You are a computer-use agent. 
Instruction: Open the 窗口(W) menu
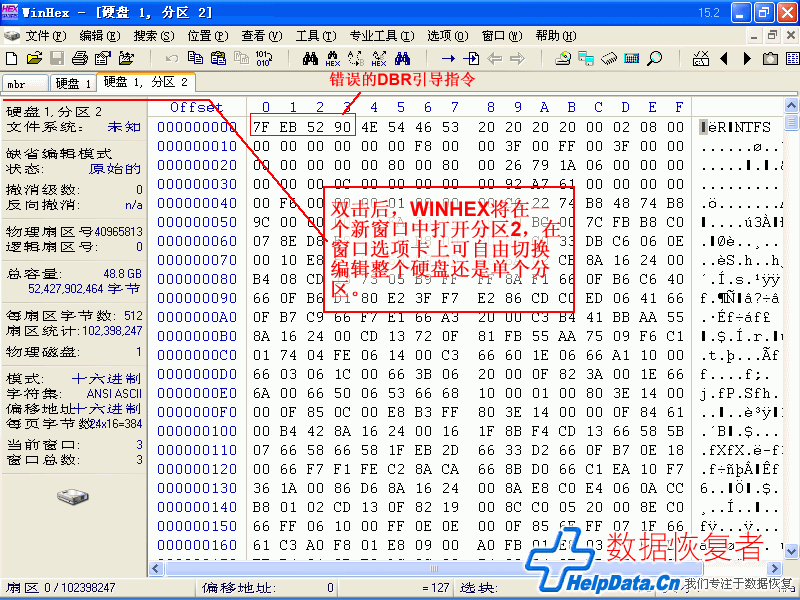coord(502,36)
